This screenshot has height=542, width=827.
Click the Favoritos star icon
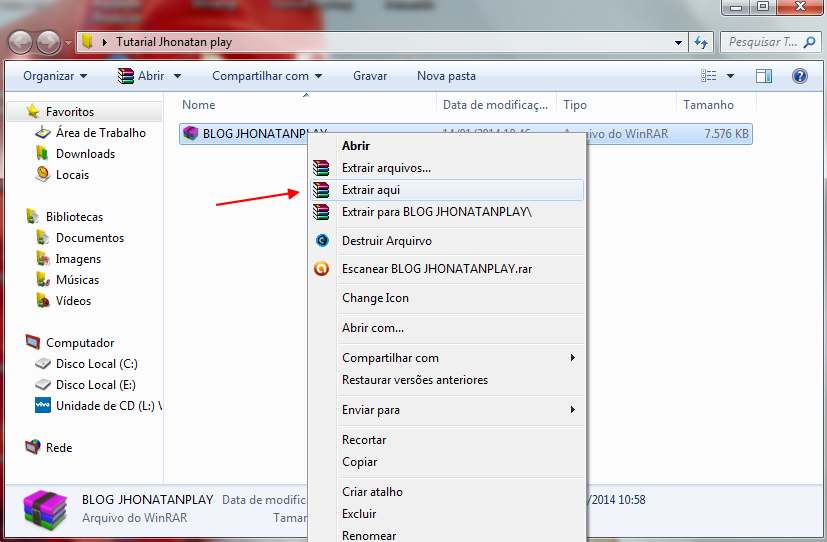[x=33, y=111]
